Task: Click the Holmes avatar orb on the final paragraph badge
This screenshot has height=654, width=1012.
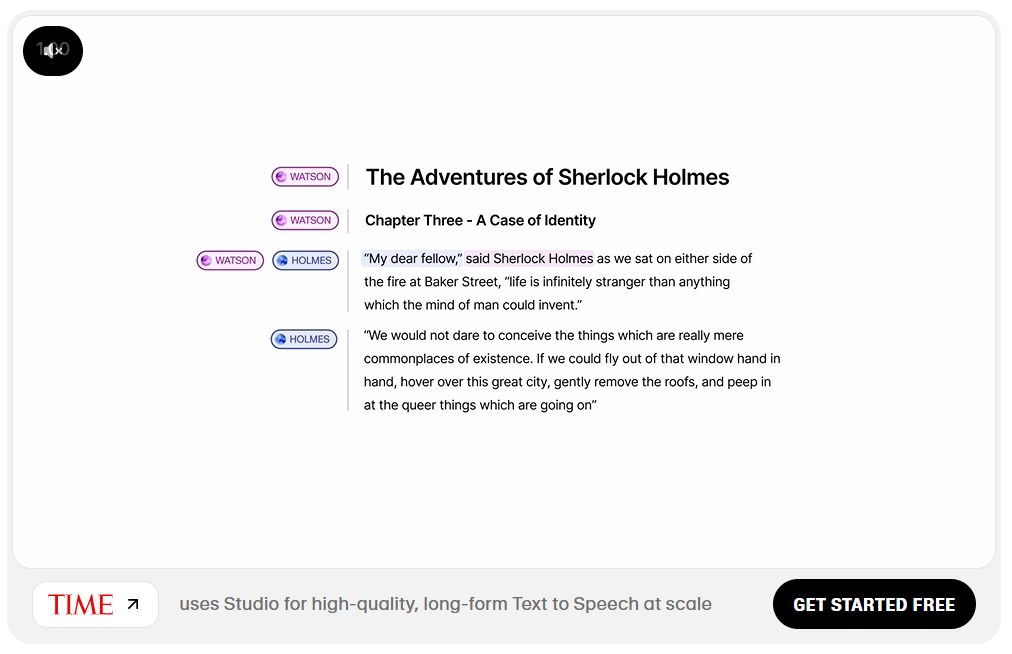Action: click(x=278, y=339)
